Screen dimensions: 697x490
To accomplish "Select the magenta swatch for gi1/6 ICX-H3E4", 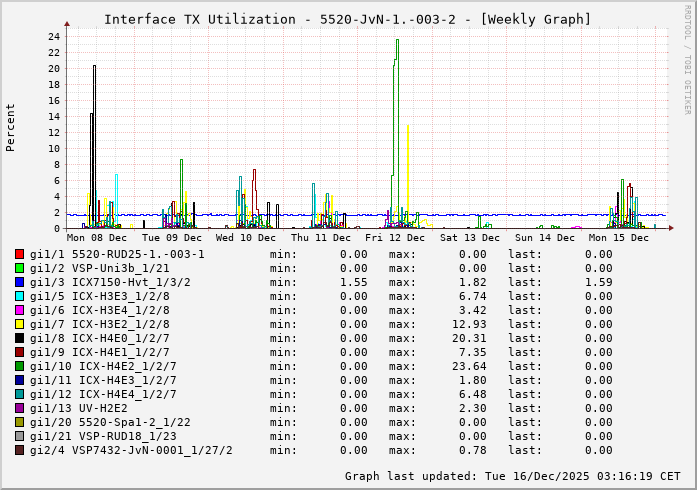I will tap(19, 310).
